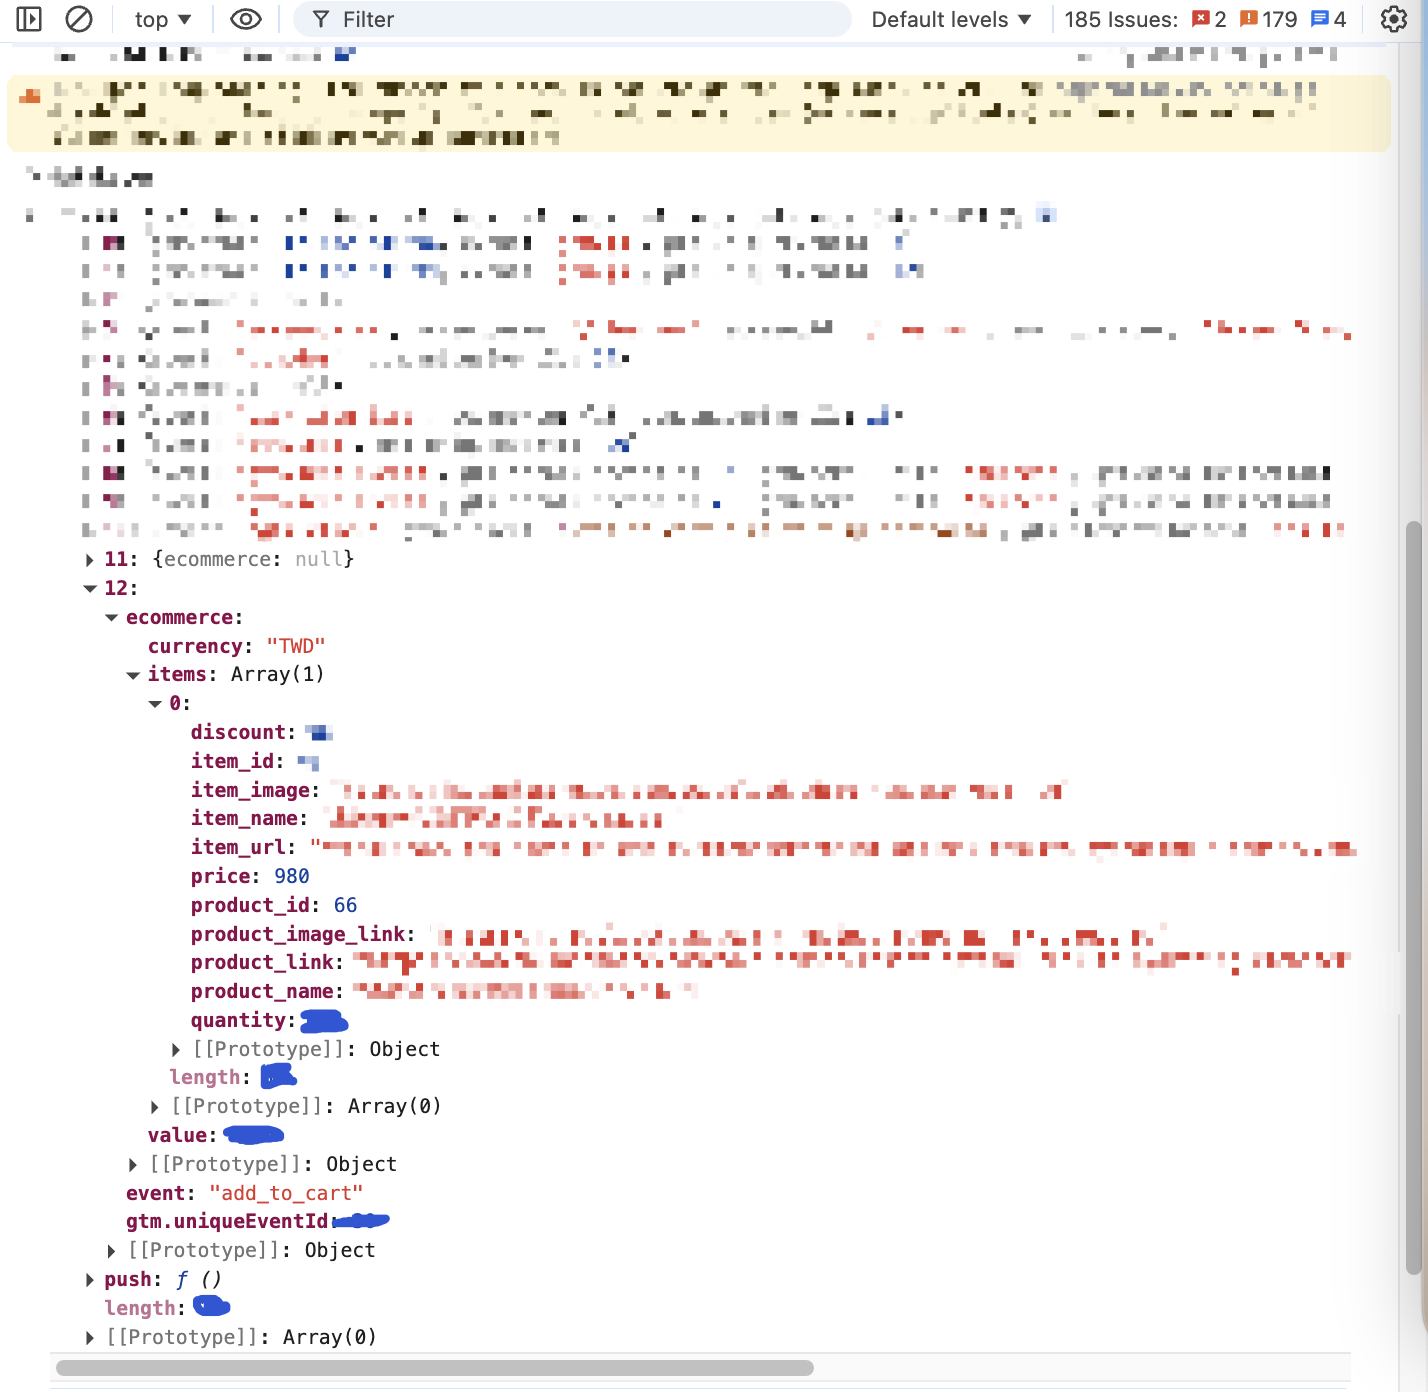Expand the Prototype Array(0) below items length

(x=155, y=1107)
